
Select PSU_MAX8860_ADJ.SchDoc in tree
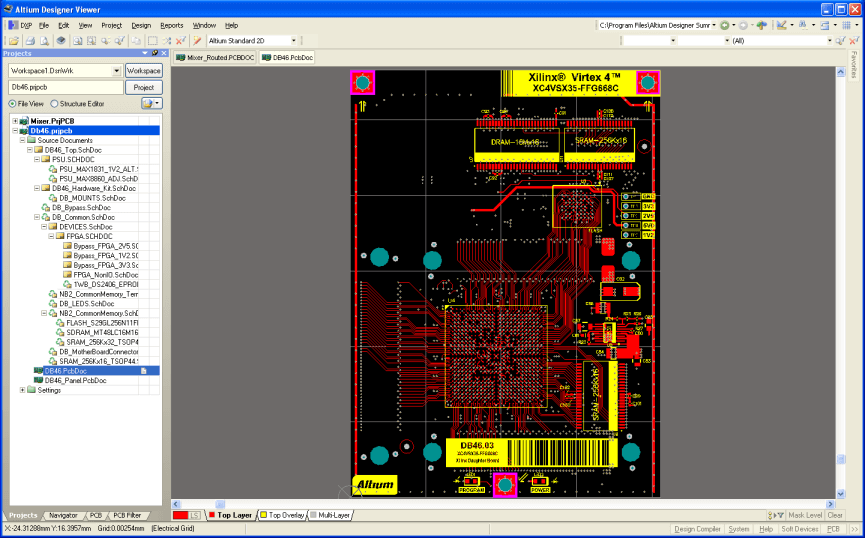coord(98,179)
